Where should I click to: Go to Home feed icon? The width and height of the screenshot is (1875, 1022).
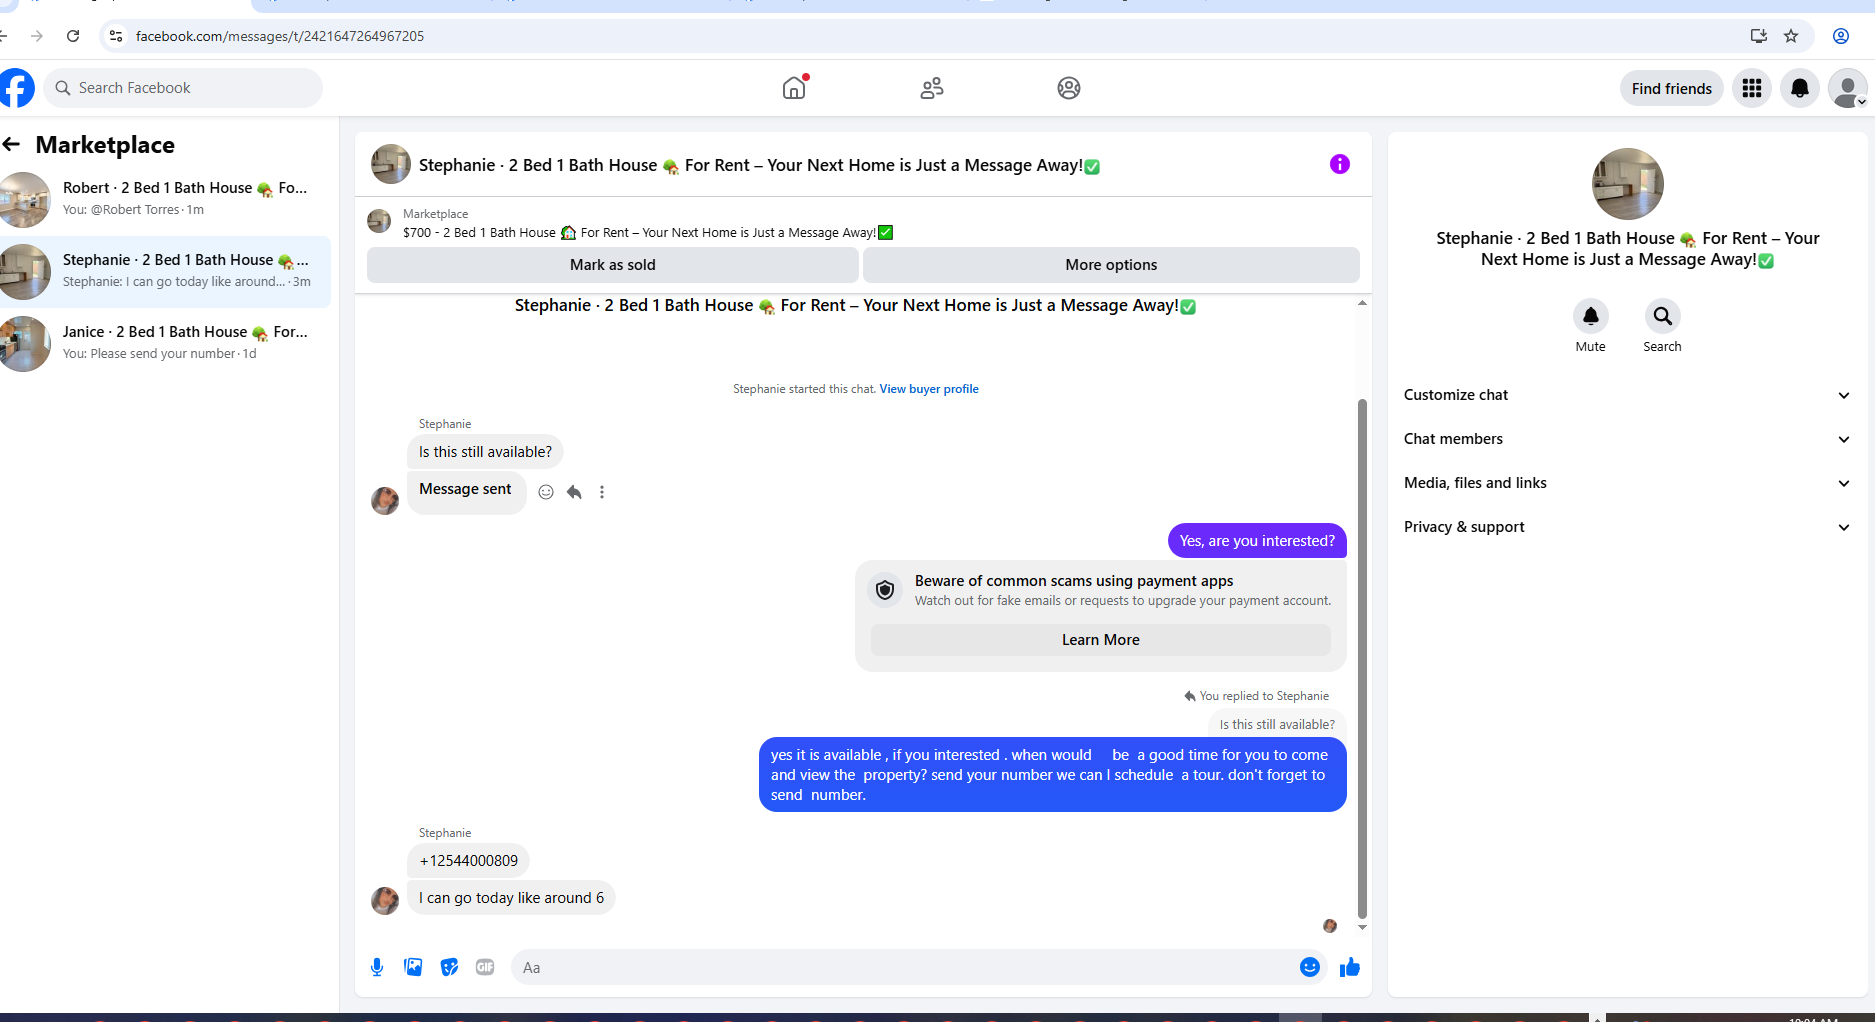tap(794, 88)
